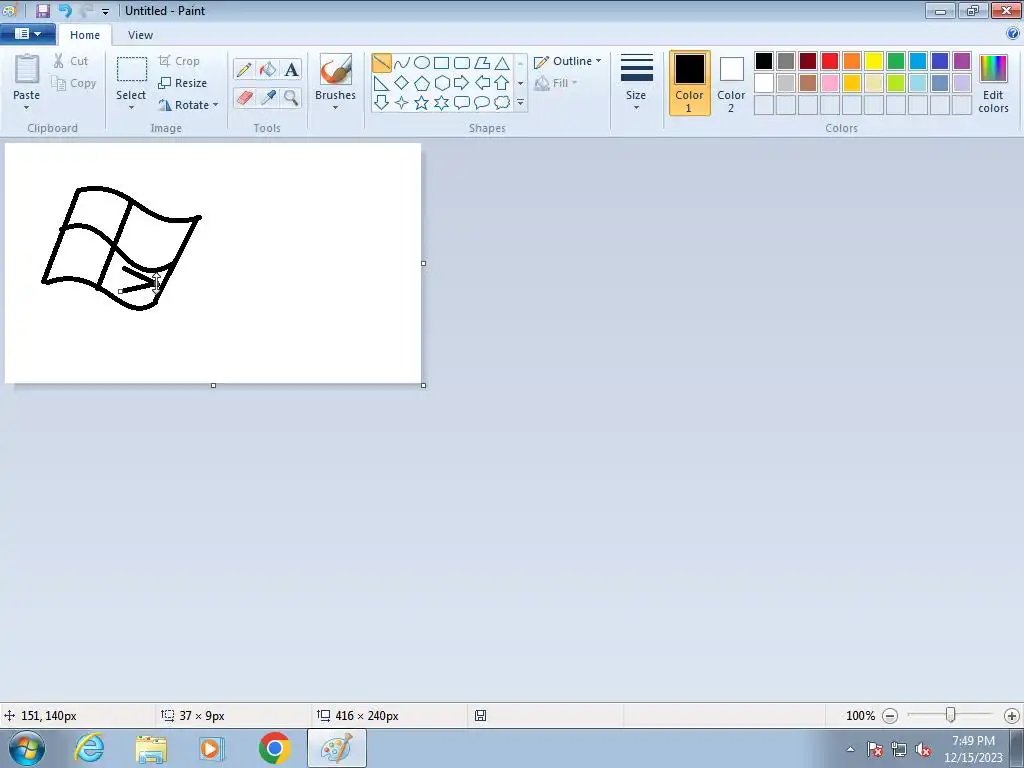Choose the Diamond shape
This screenshot has width=1024, height=768.
click(402, 83)
